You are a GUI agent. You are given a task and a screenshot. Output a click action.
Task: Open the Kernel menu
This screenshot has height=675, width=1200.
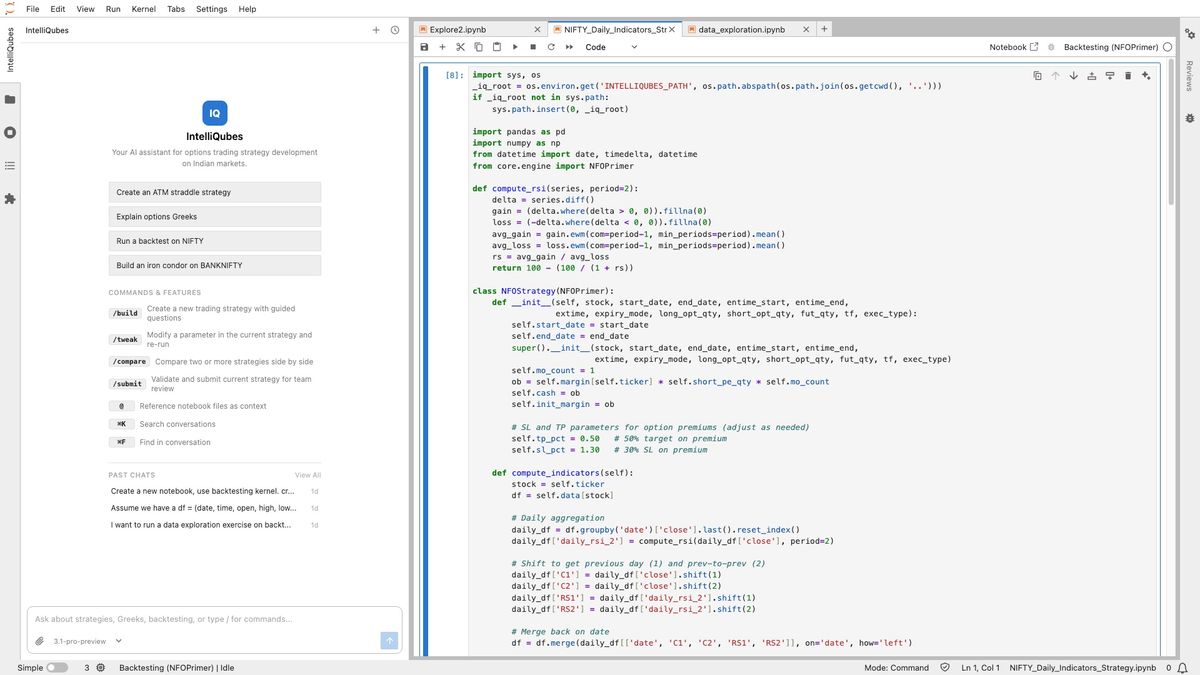(x=143, y=9)
